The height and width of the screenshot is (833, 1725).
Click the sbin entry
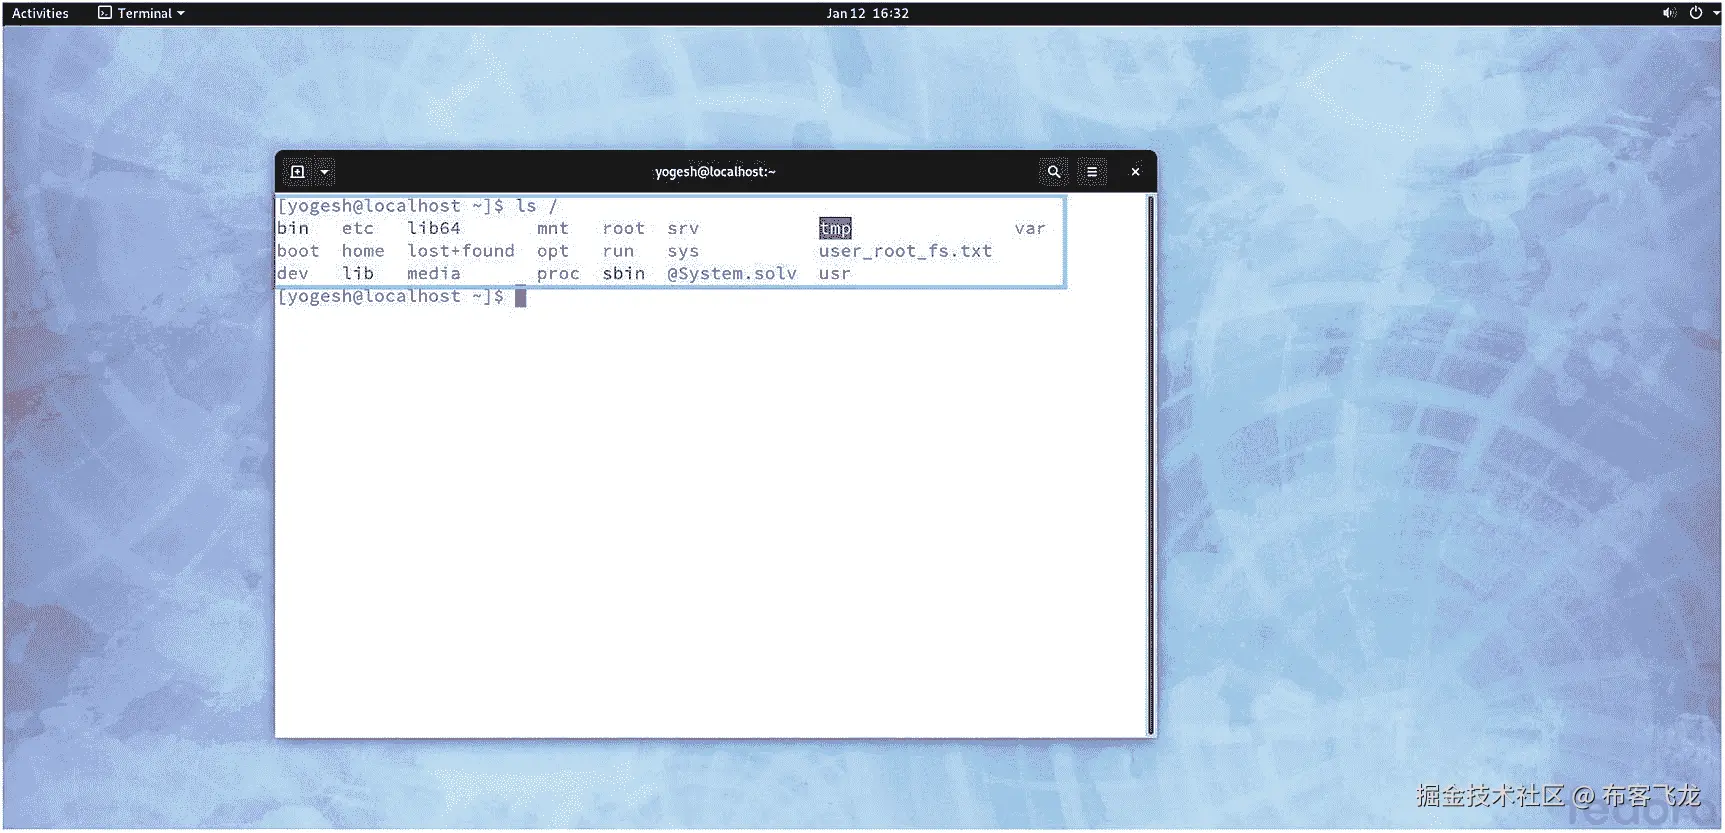tap(624, 274)
